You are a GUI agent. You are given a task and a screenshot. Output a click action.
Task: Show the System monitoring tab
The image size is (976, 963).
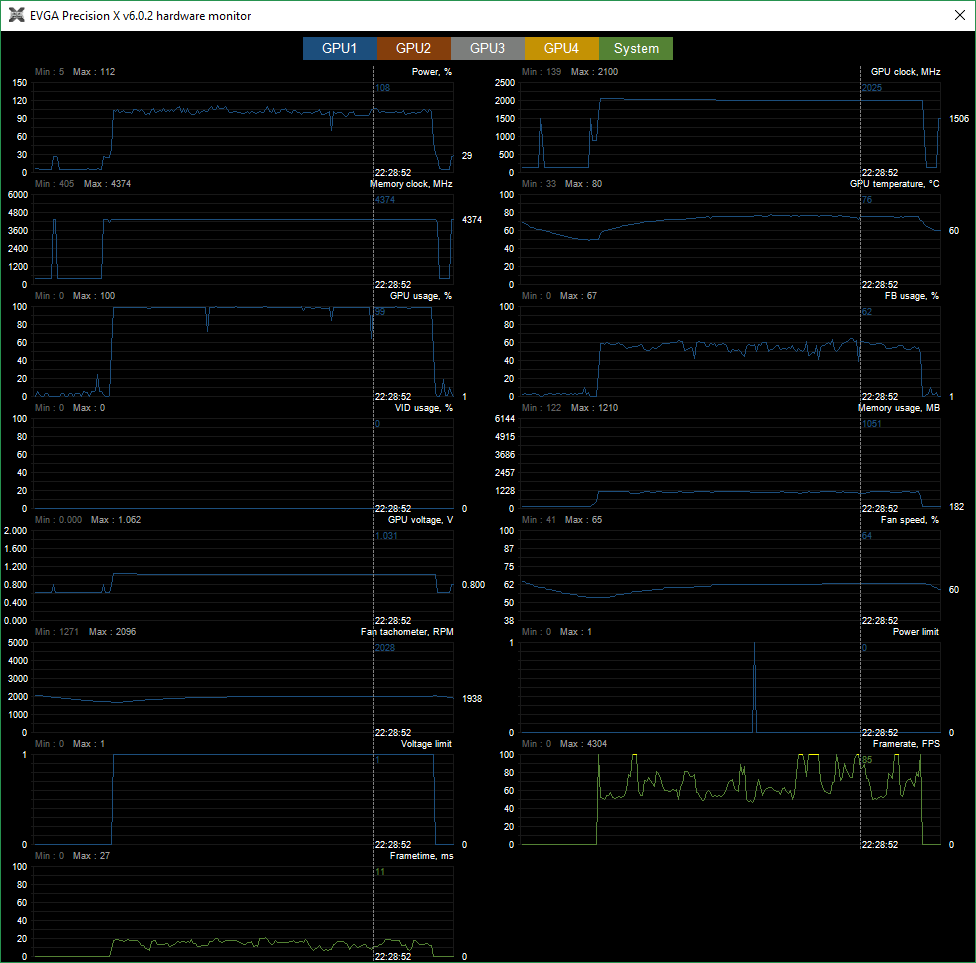pyautogui.click(x=636, y=48)
